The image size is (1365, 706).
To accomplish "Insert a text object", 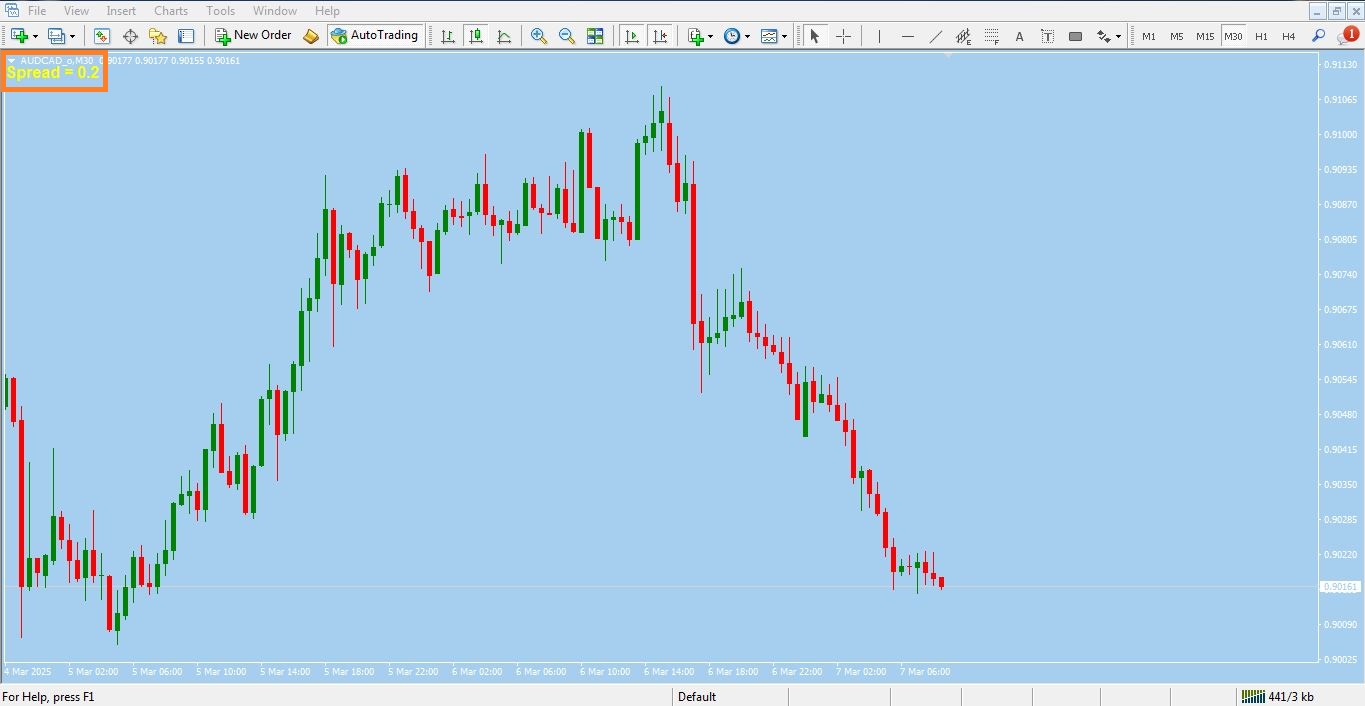I will point(1019,36).
